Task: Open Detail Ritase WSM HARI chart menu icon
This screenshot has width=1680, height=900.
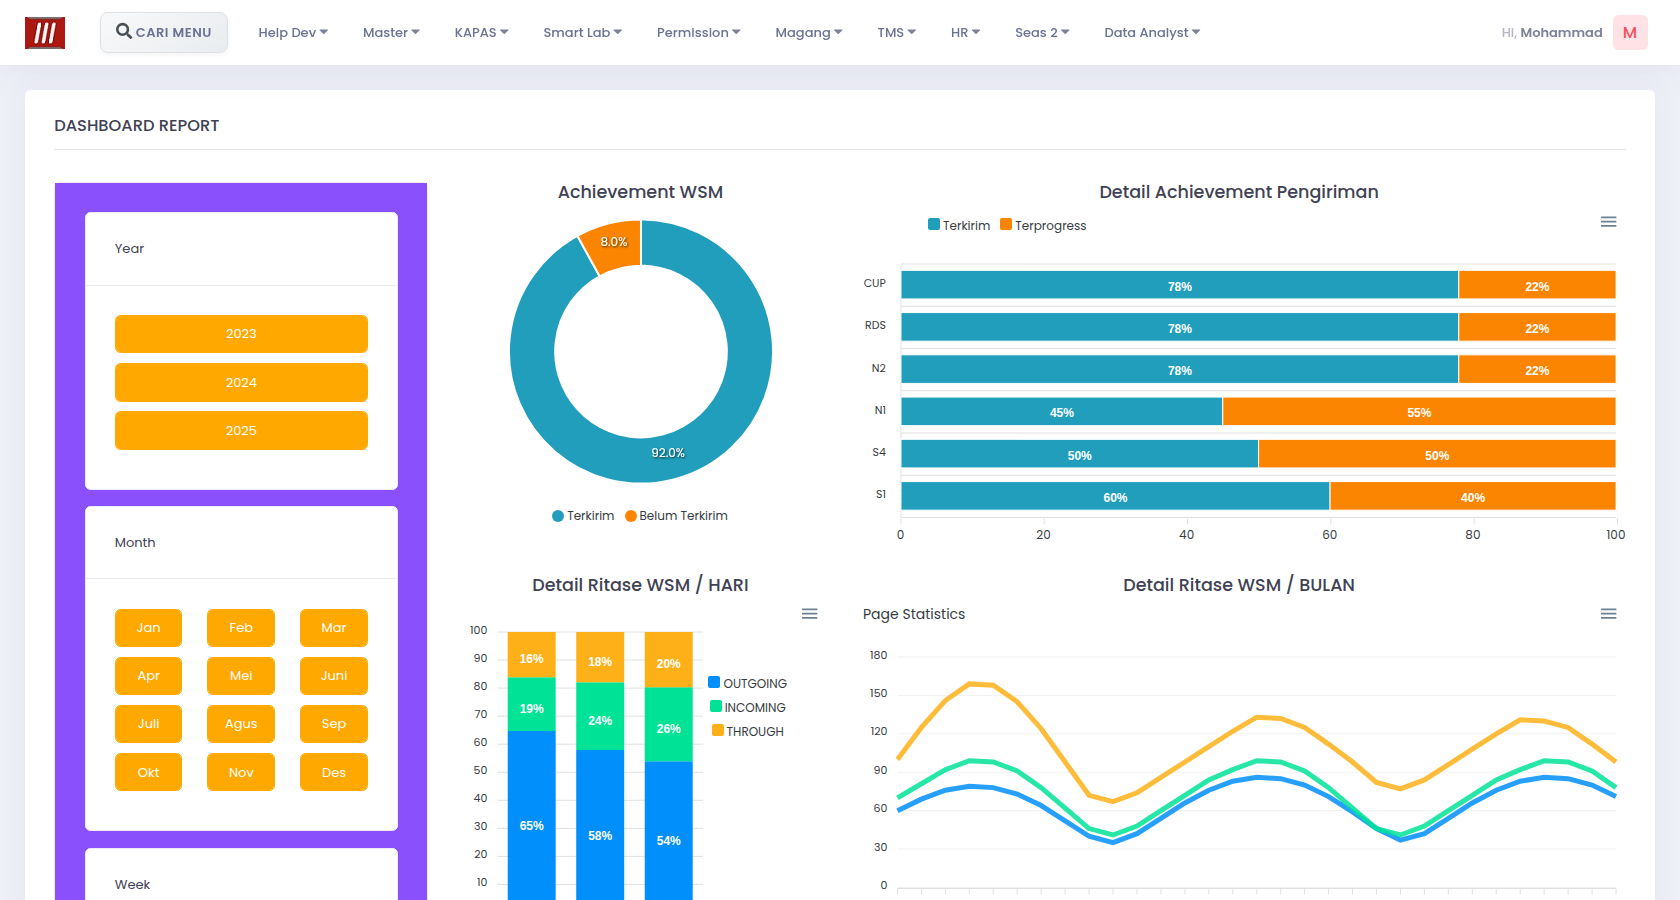Action: click(810, 614)
